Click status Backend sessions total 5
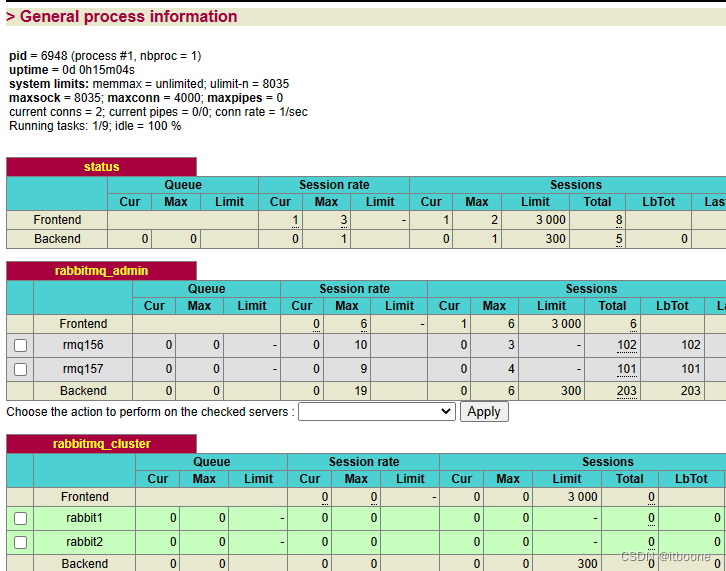Screen dimensions: 726x571 pos(619,239)
